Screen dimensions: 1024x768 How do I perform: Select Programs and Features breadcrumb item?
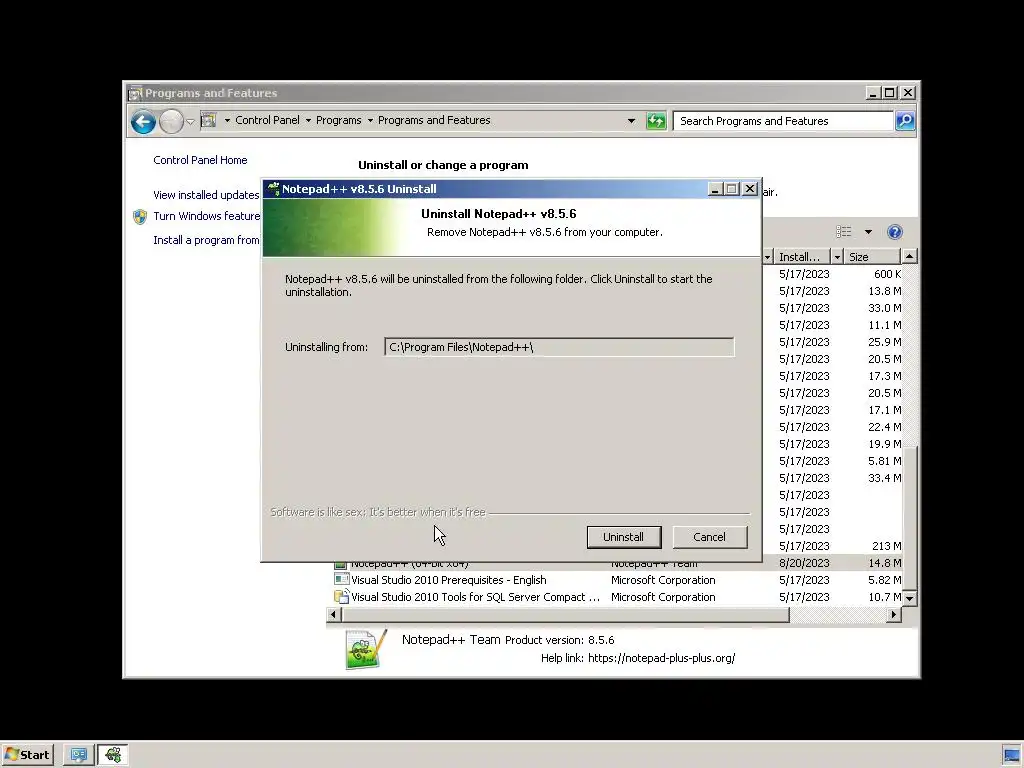coord(434,120)
